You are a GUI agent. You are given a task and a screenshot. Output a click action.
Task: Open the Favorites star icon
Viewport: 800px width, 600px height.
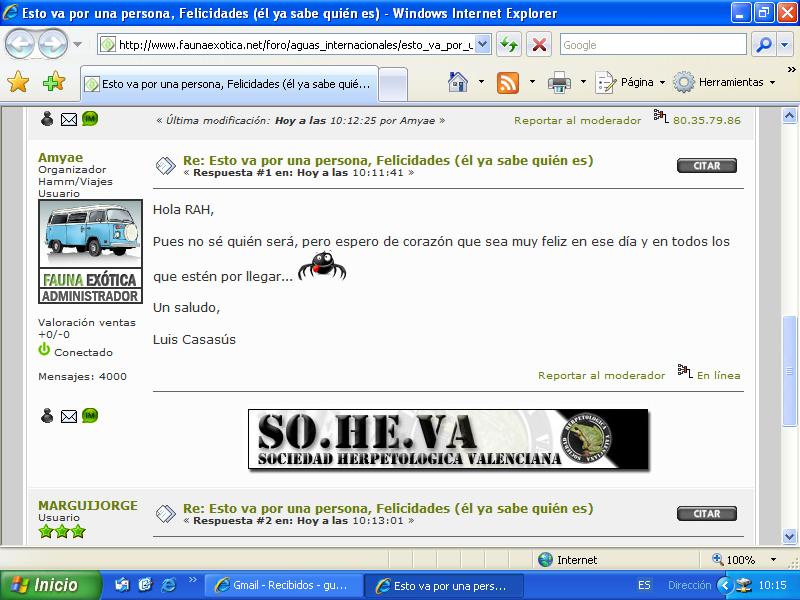(18, 82)
